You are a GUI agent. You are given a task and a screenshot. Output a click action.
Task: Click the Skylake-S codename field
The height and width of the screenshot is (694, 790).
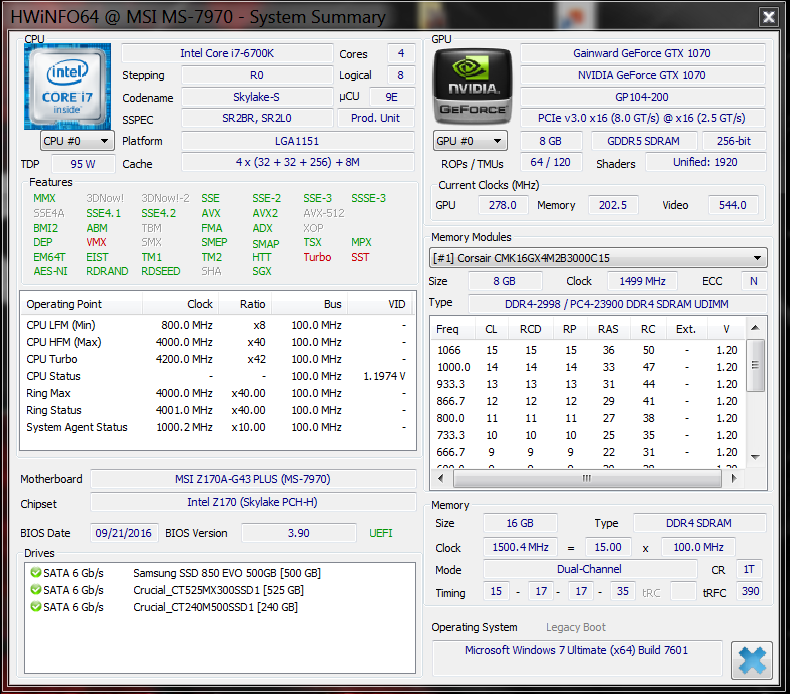click(257, 97)
